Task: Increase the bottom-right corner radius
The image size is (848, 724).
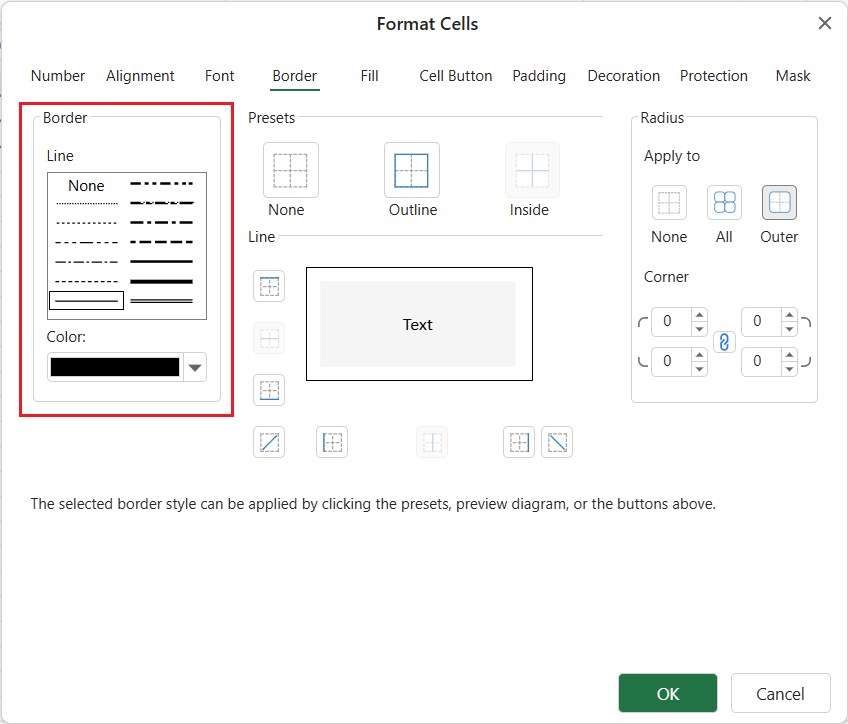Action: [790, 355]
